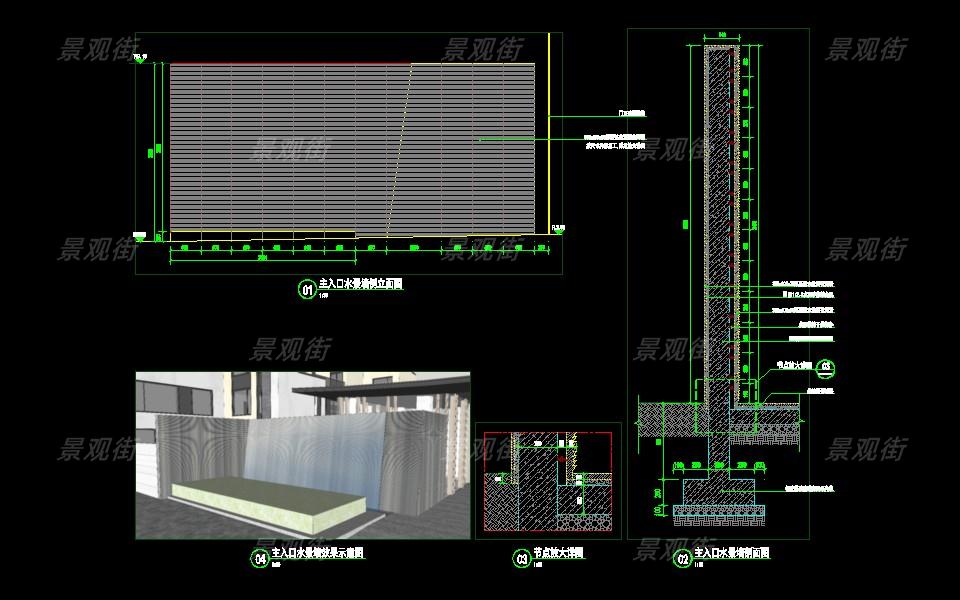Click the top-left elevation level triangle marker
The height and width of the screenshot is (600, 960).
point(139,60)
